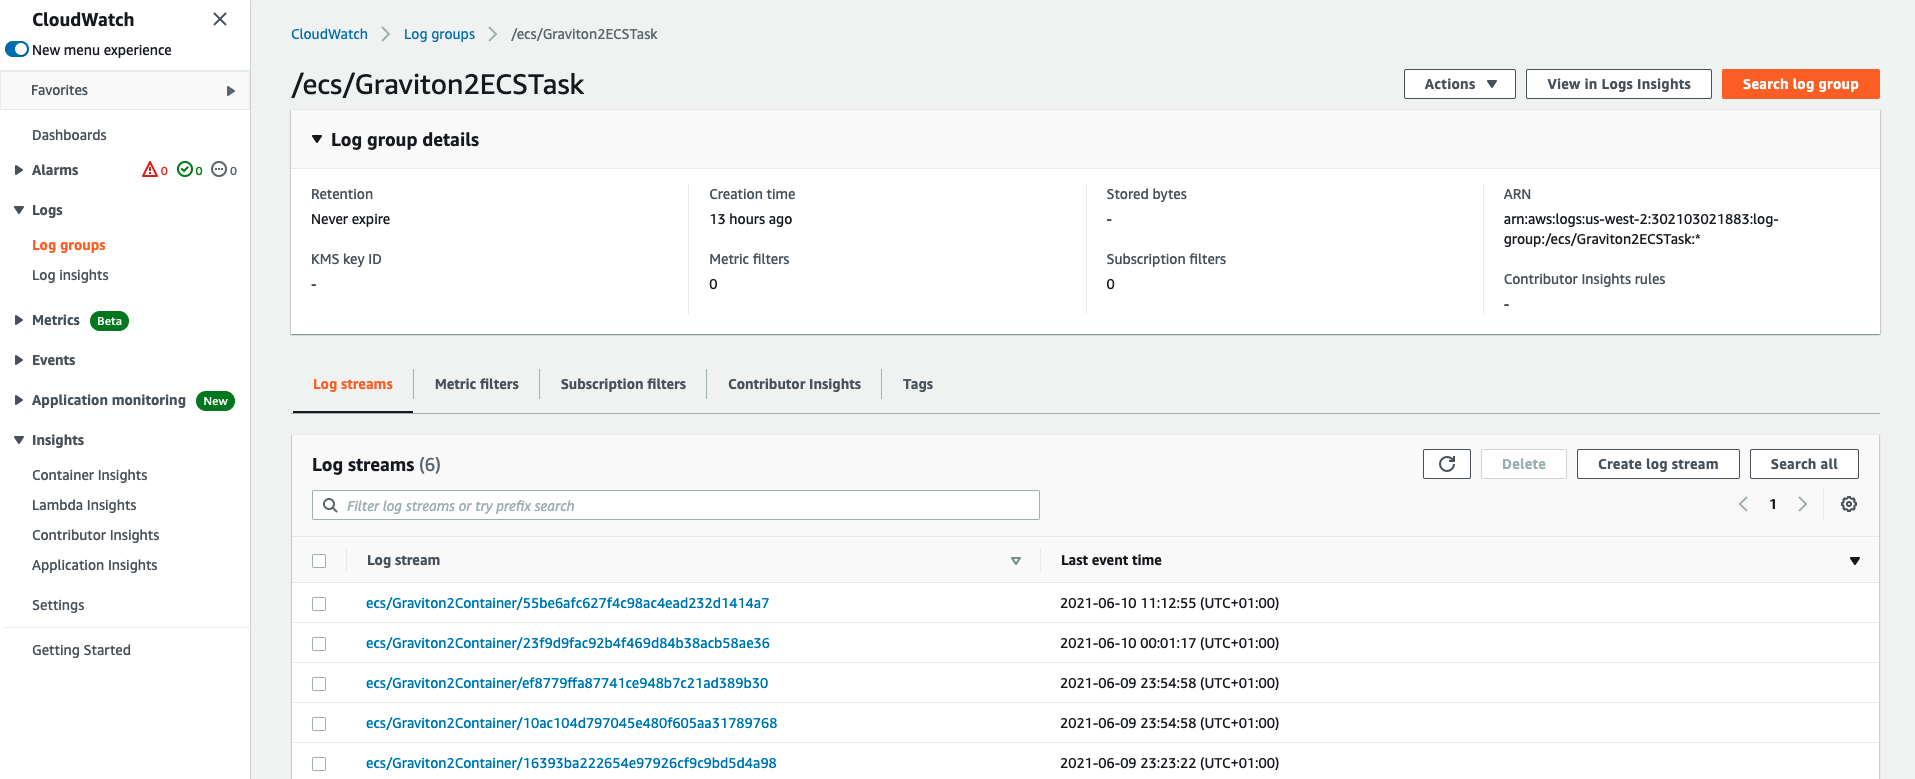Open log stream ending b38acb58ae36
This screenshot has width=1915, height=779.
[x=568, y=643]
